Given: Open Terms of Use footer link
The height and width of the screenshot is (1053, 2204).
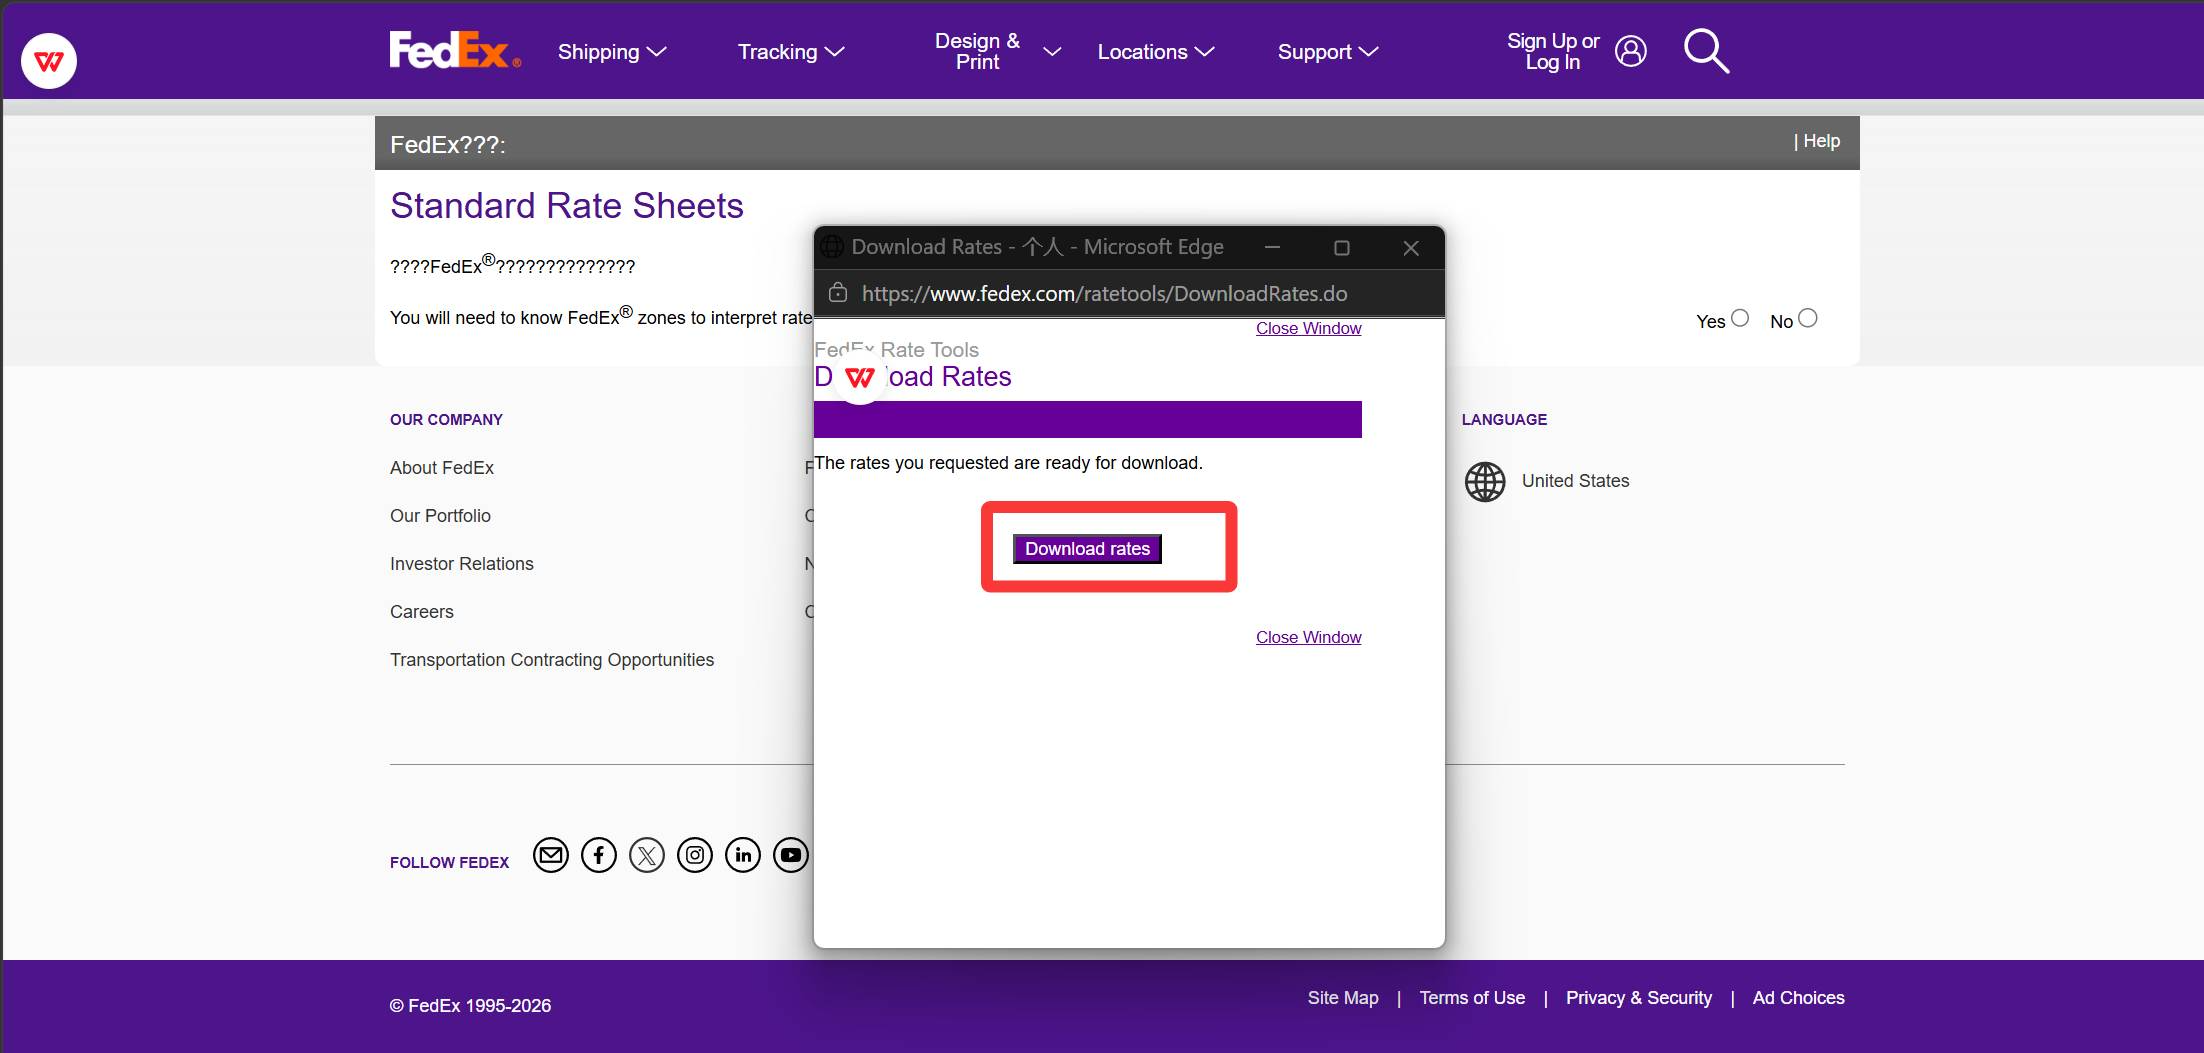Looking at the screenshot, I should 1472,998.
